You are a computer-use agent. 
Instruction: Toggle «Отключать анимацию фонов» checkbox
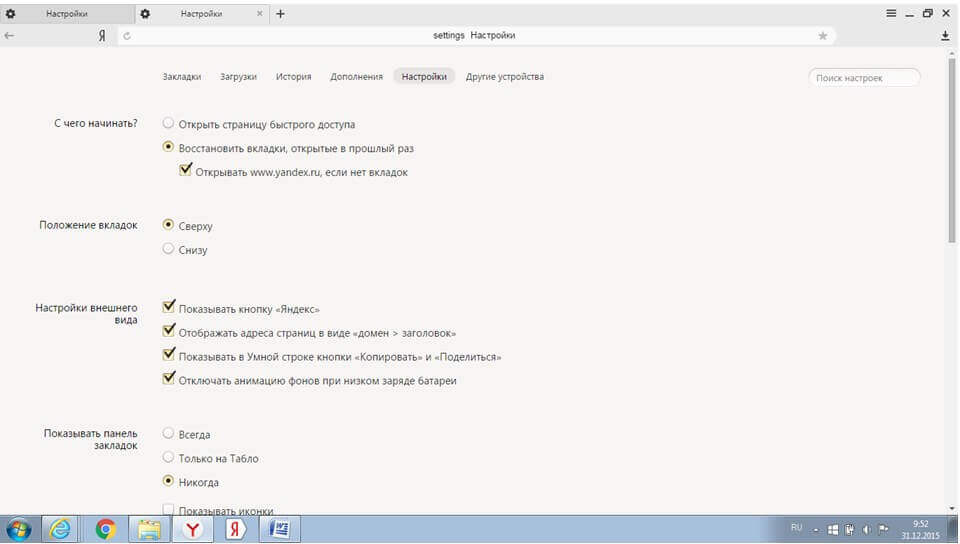[168, 380]
